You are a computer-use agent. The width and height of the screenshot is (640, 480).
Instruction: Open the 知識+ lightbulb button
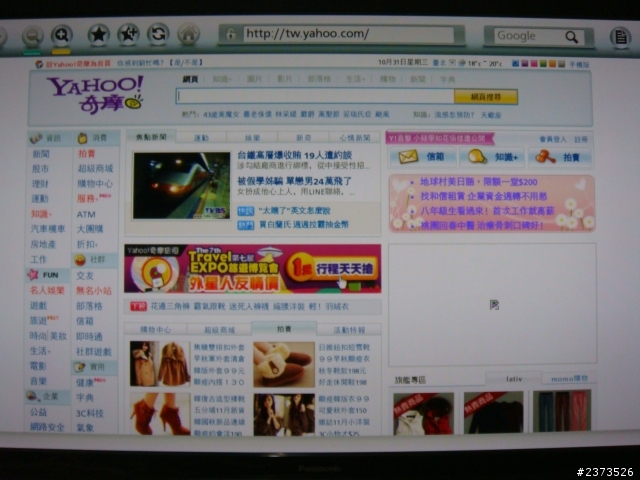point(491,157)
